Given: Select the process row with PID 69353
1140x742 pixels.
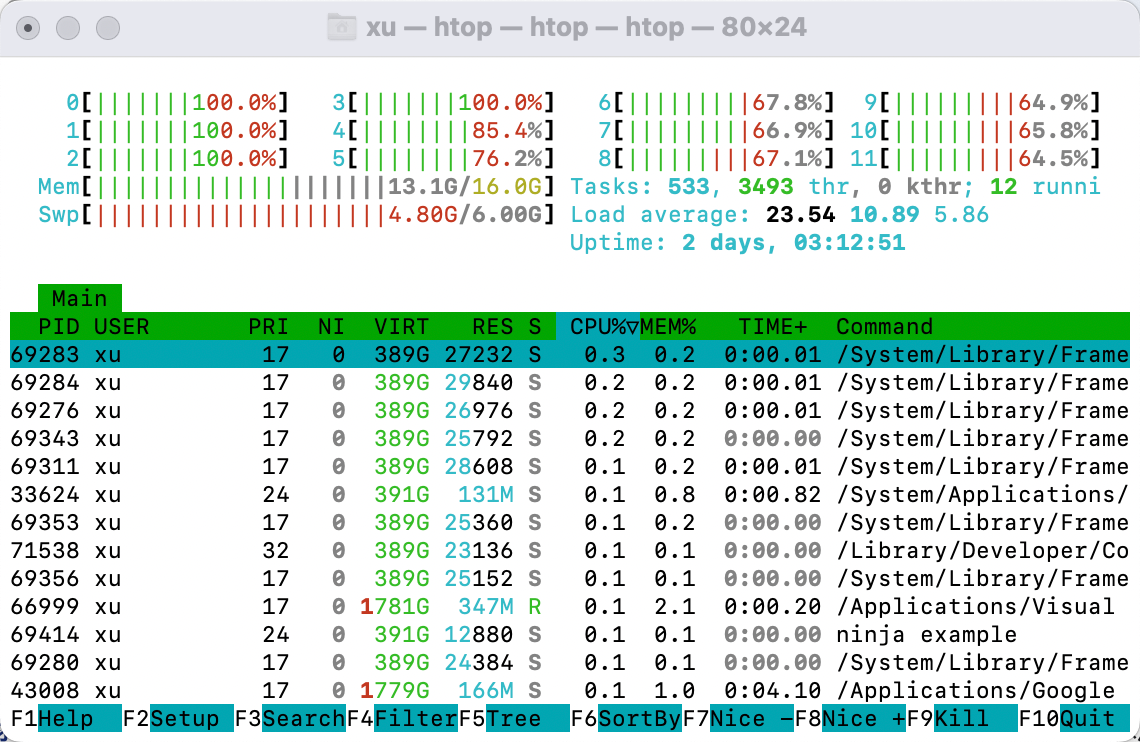Looking at the screenshot, I should (570, 523).
